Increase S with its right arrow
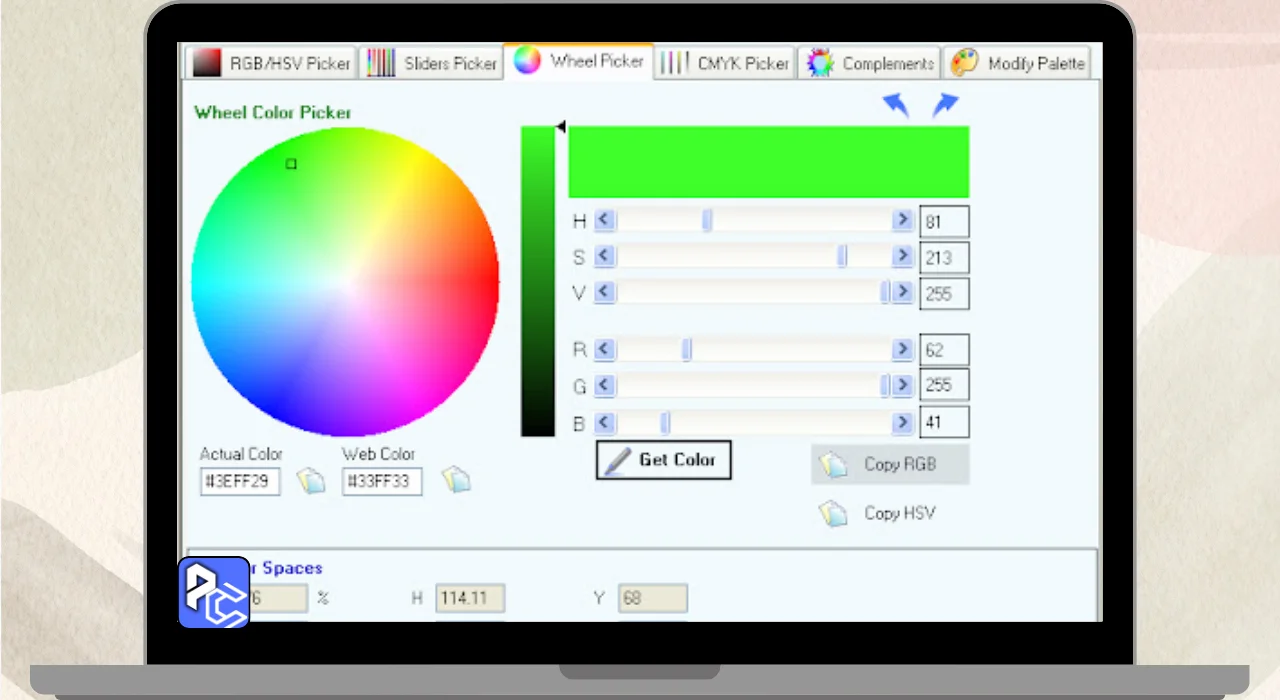 903,257
